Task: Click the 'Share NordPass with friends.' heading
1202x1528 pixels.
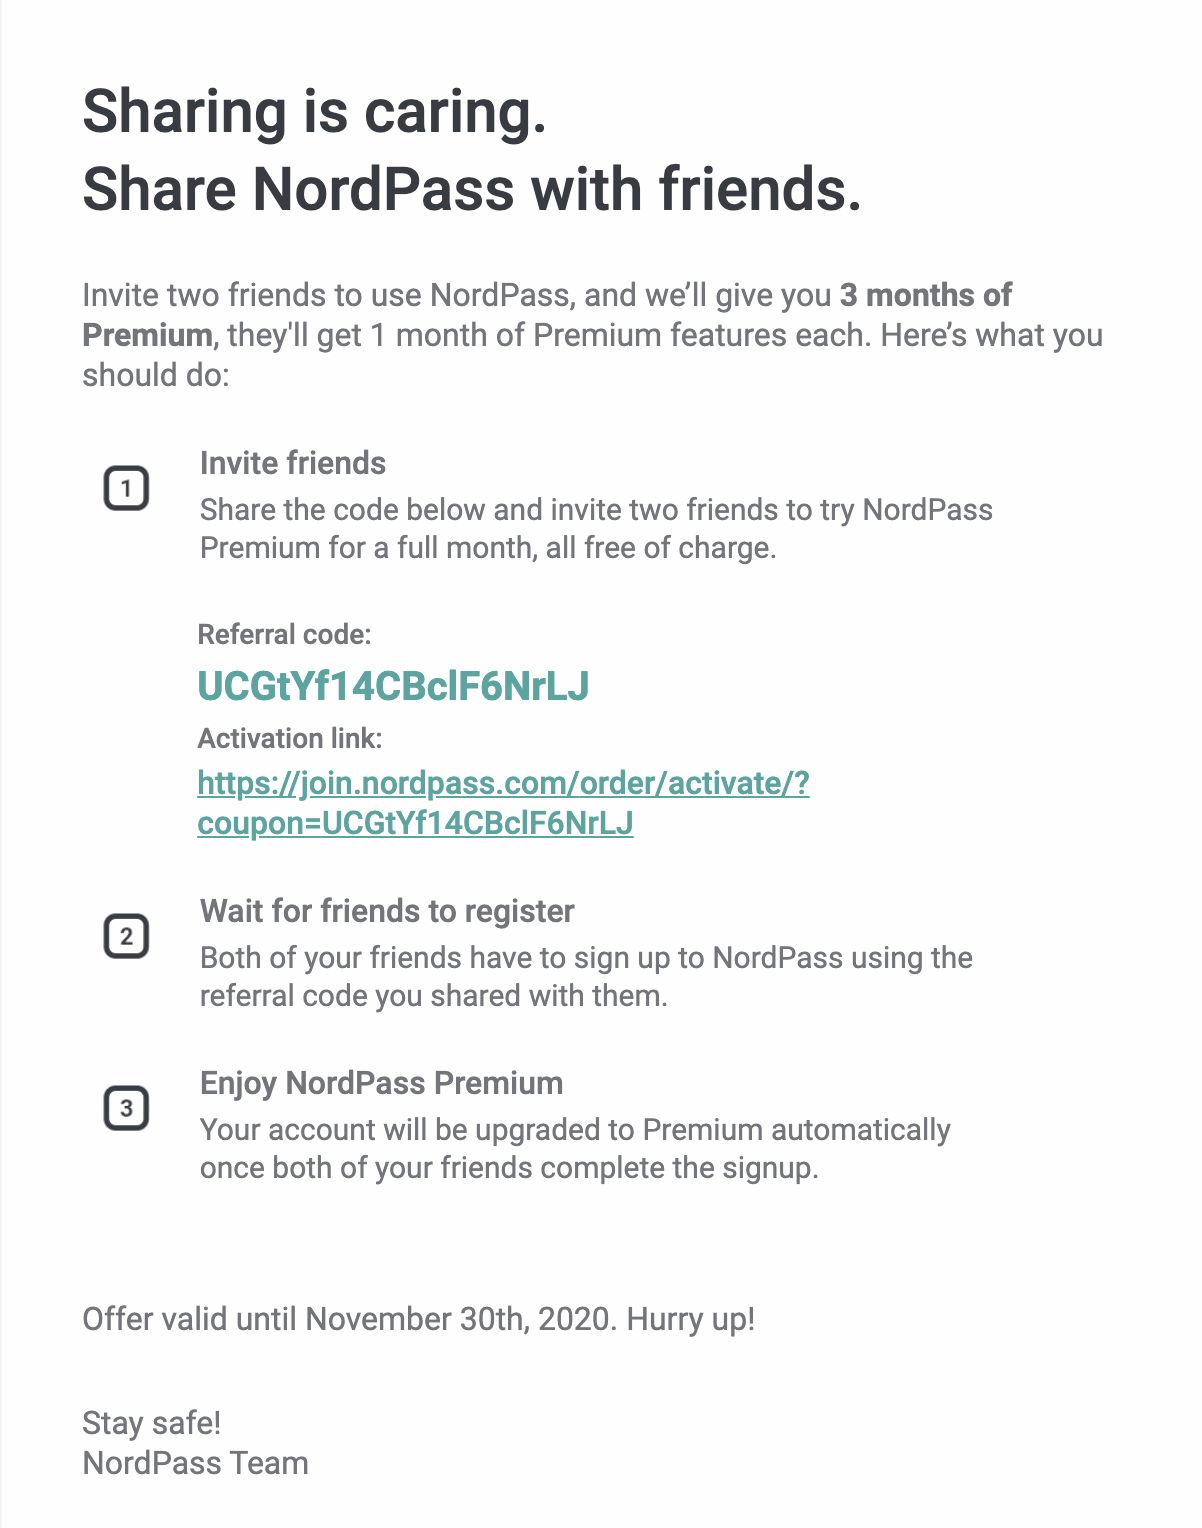Action: click(x=471, y=189)
